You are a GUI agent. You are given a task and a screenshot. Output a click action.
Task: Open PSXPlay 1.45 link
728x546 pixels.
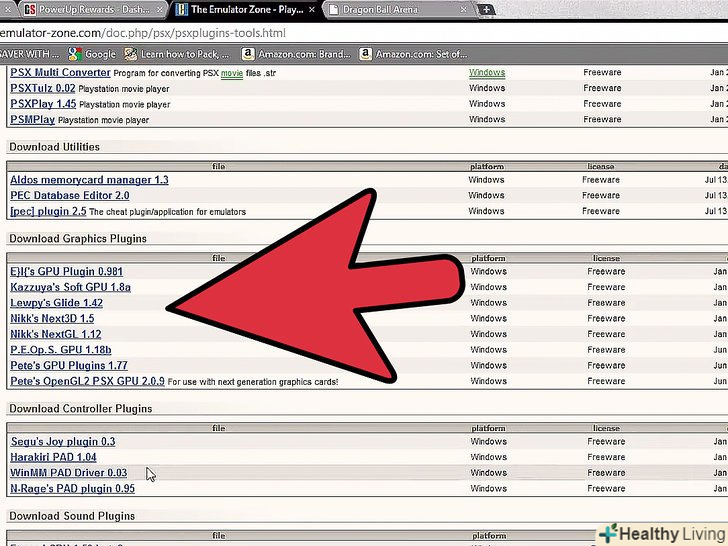coord(43,104)
